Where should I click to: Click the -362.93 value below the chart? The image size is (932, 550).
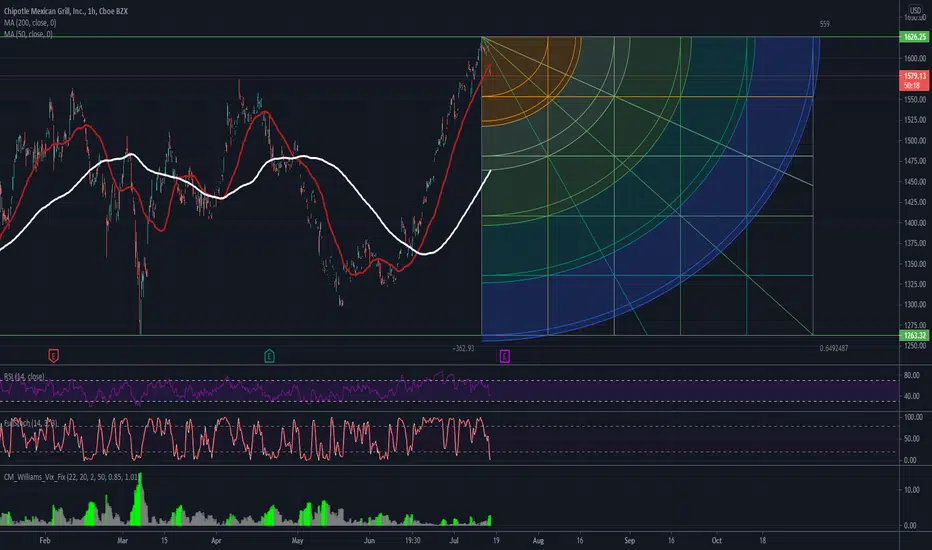463,348
